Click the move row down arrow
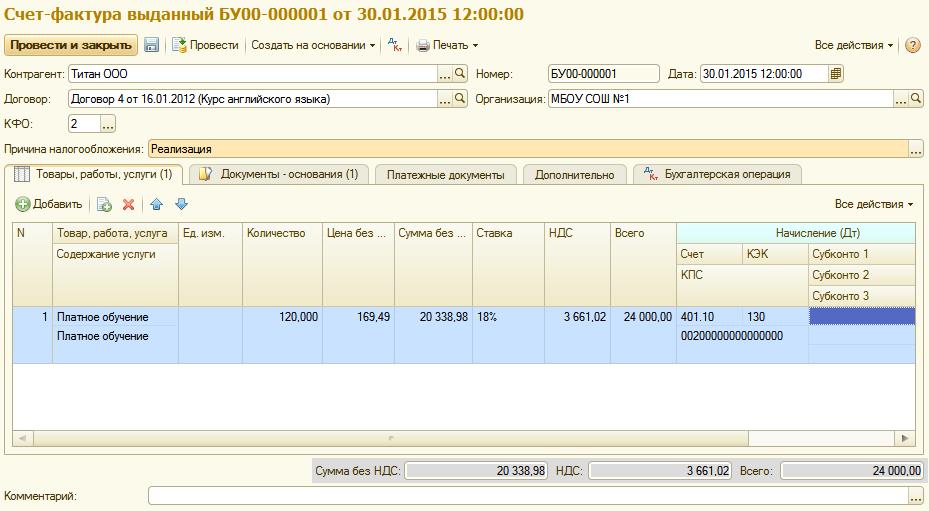Viewport: 929px width, 511px height. (181, 205)
